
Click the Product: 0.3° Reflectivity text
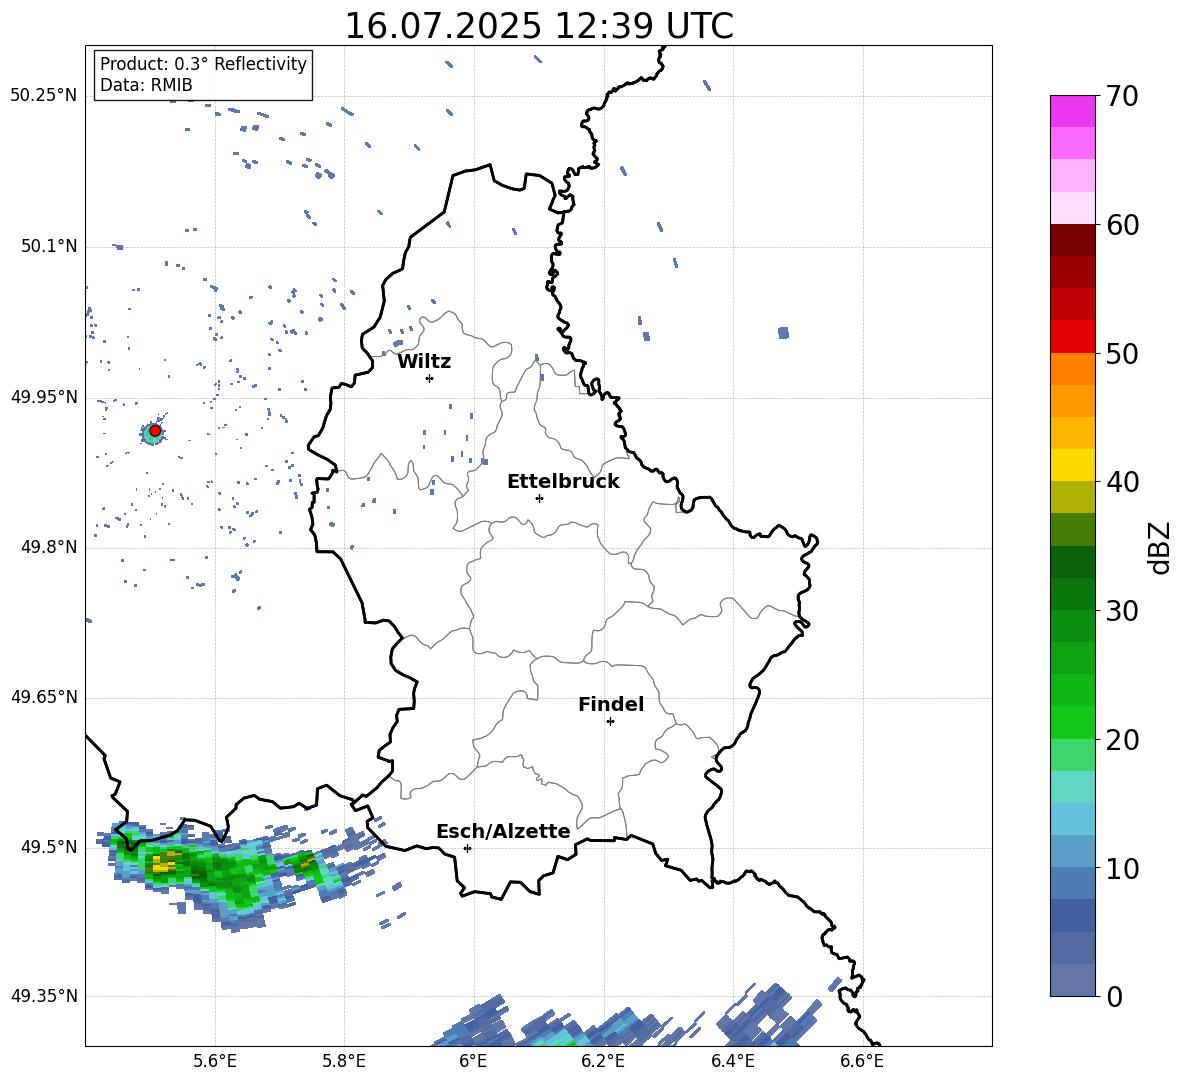click(203, 63)
